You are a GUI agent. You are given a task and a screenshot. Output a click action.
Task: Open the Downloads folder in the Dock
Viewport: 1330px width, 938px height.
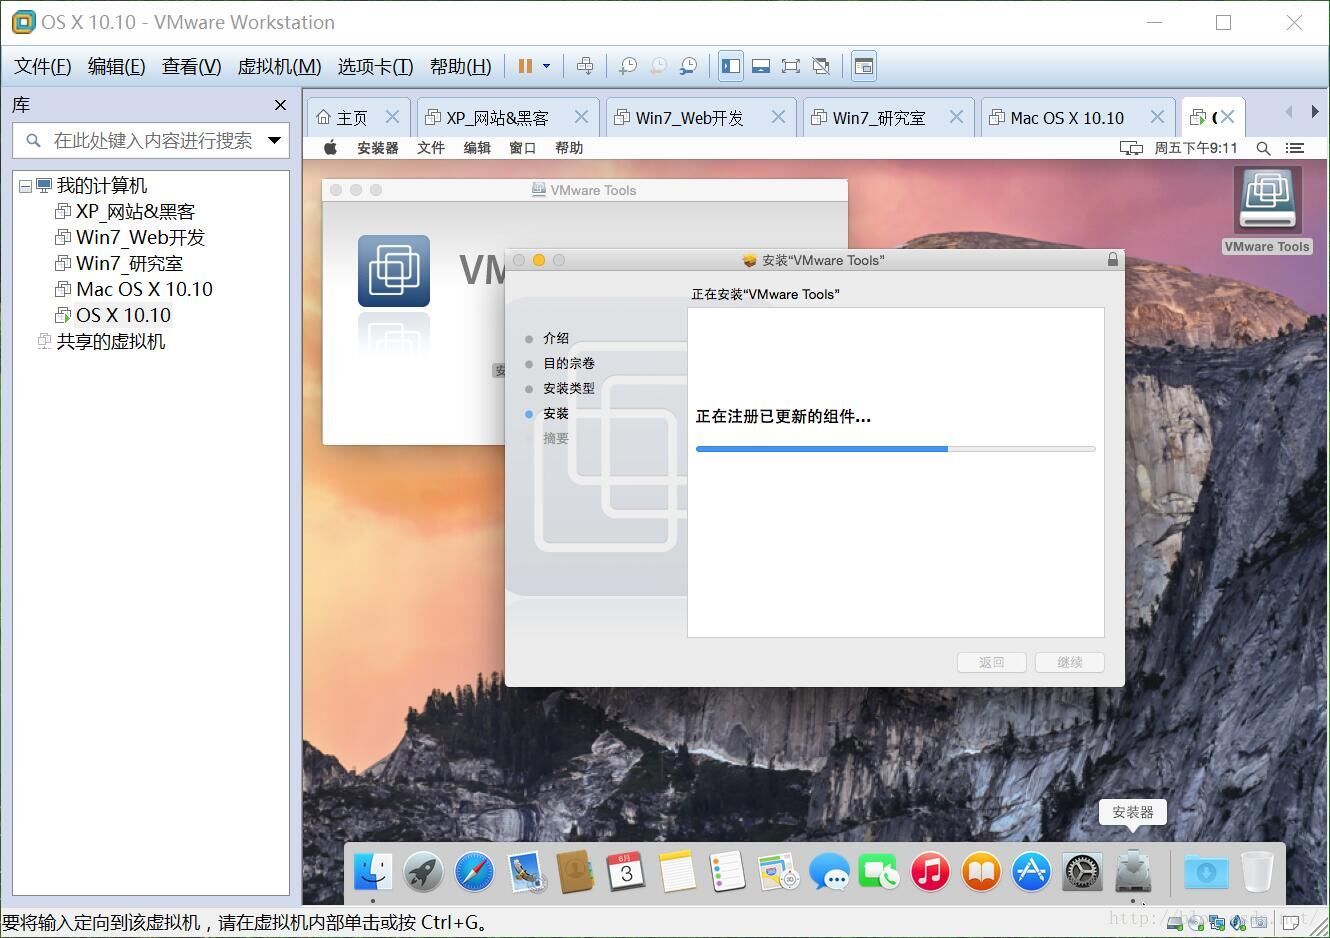click(1206, 872)
